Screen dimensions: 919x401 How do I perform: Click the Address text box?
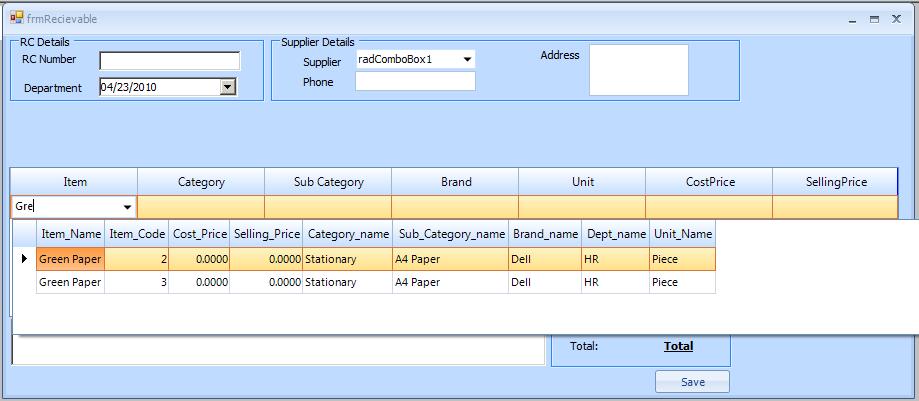coord(638,70)
